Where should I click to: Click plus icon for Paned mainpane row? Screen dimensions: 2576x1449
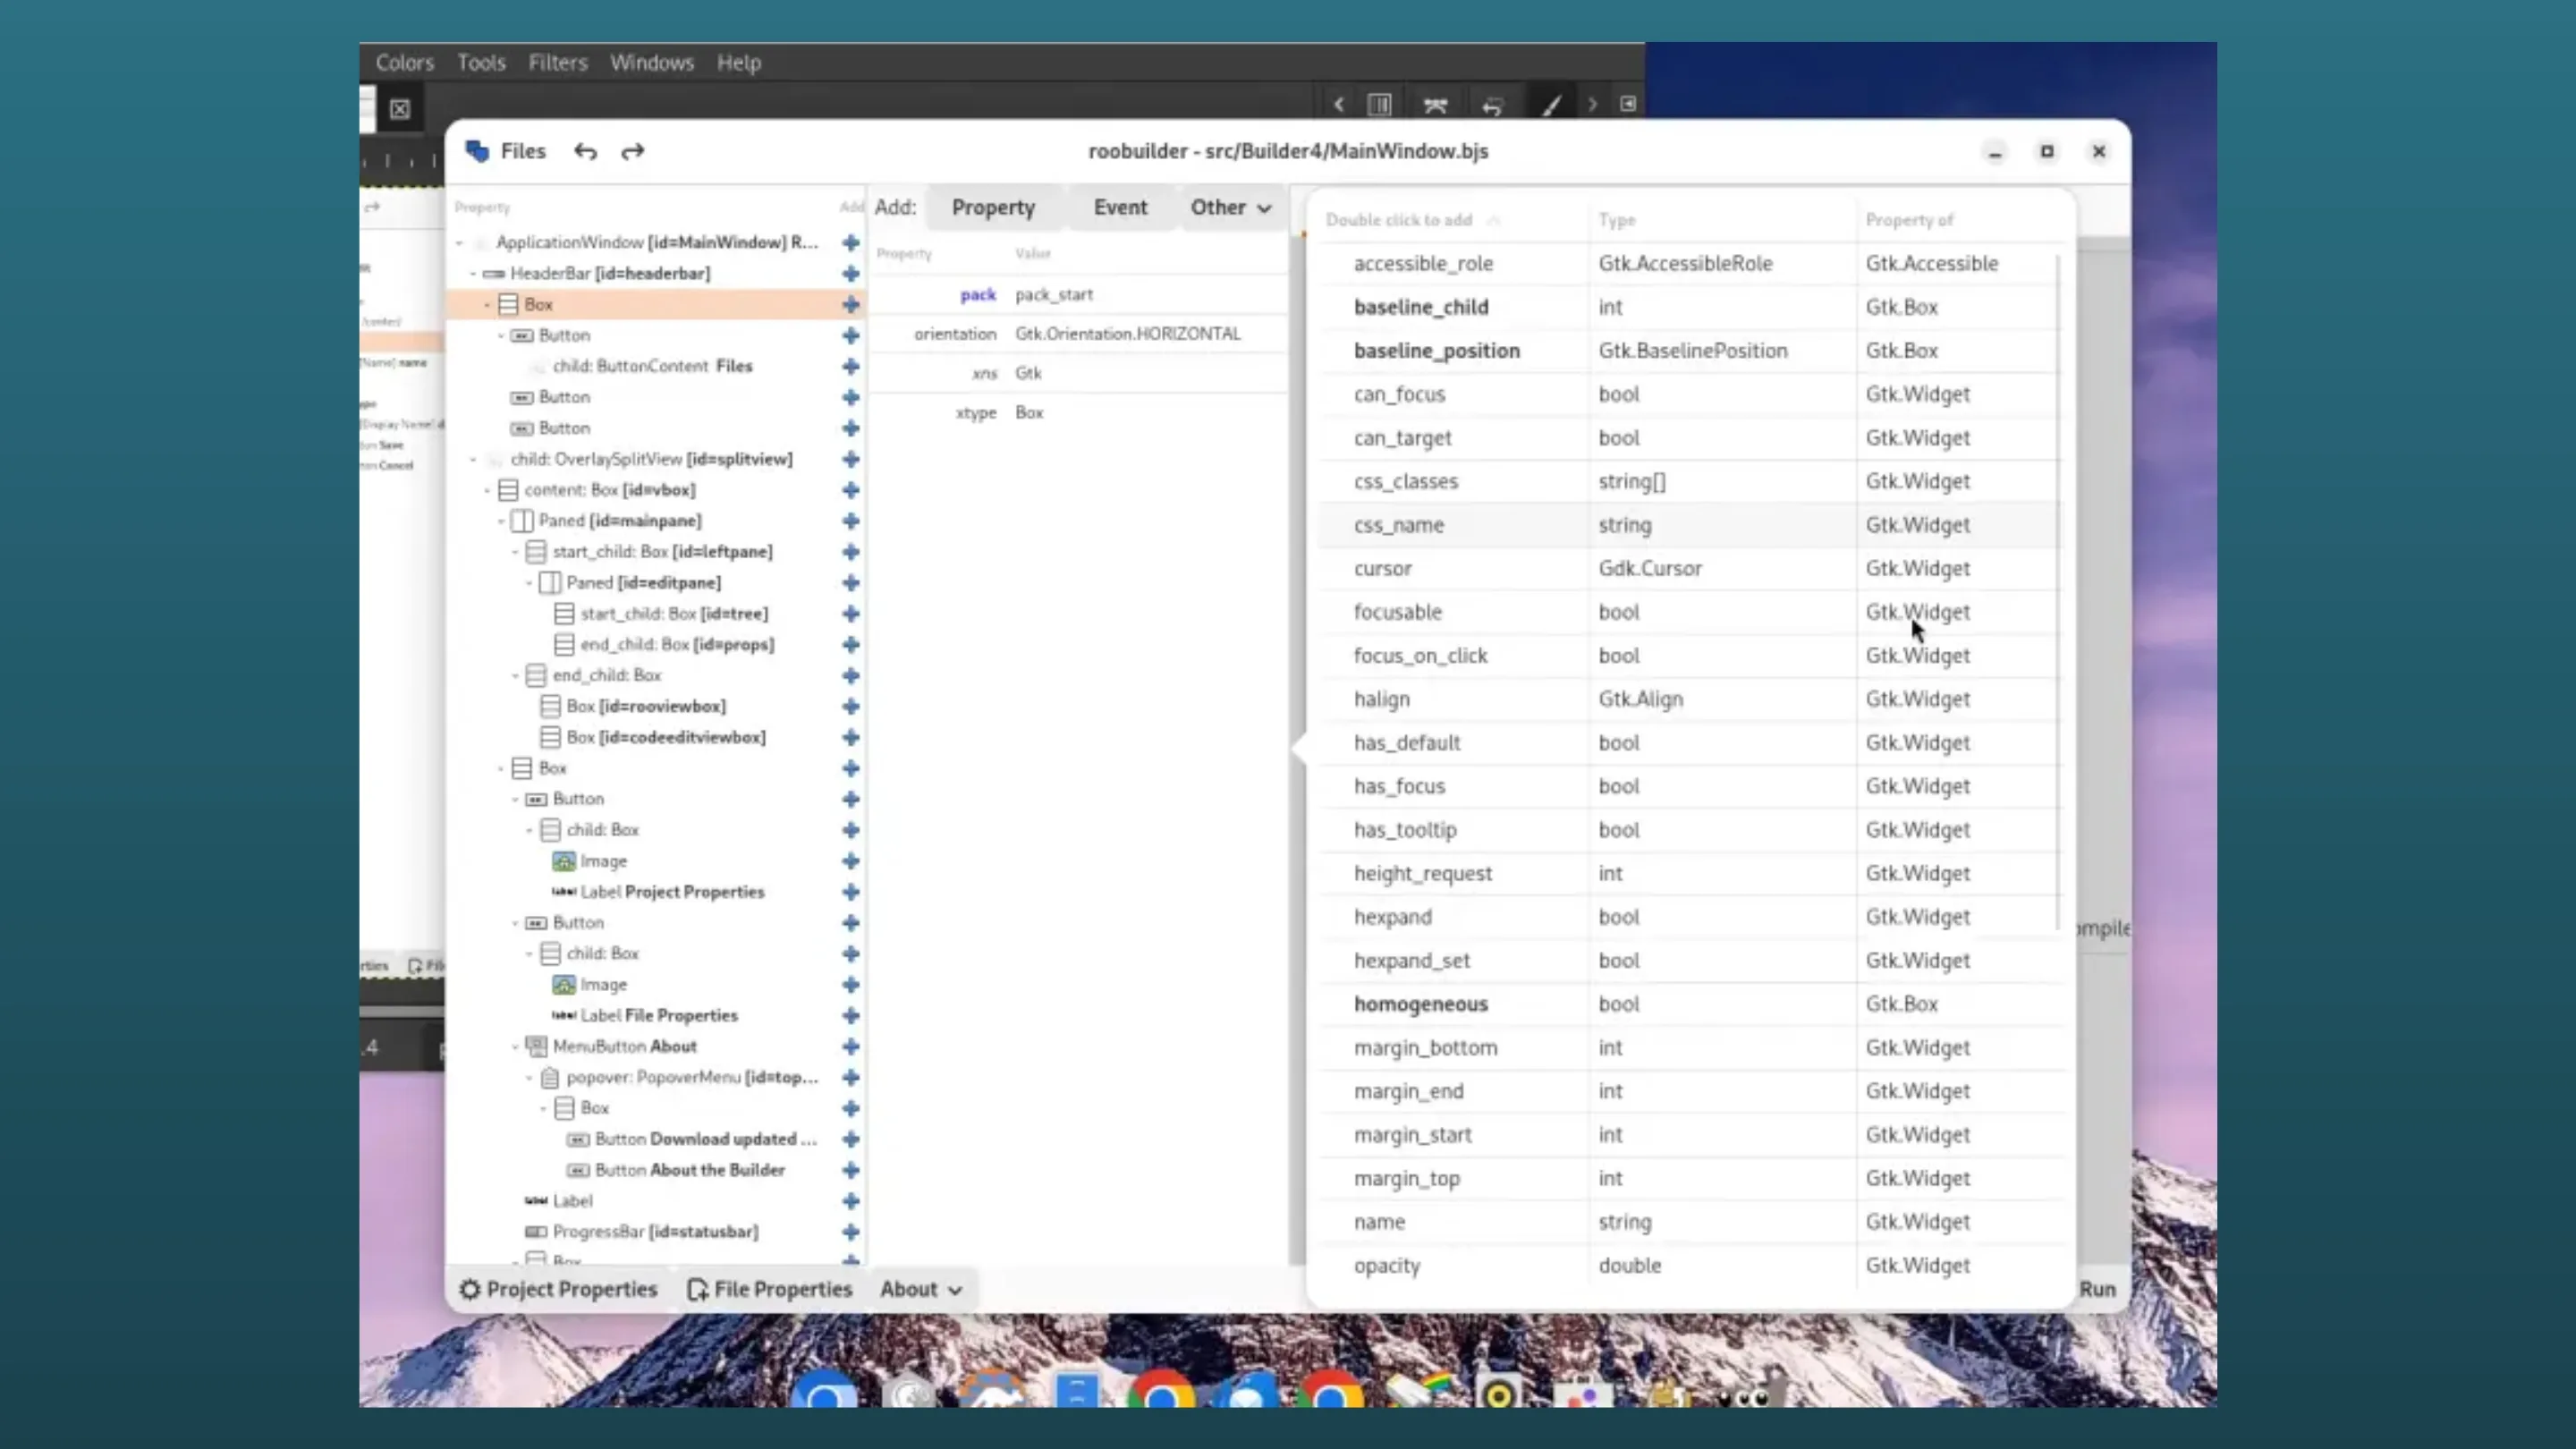pos(851,521)
